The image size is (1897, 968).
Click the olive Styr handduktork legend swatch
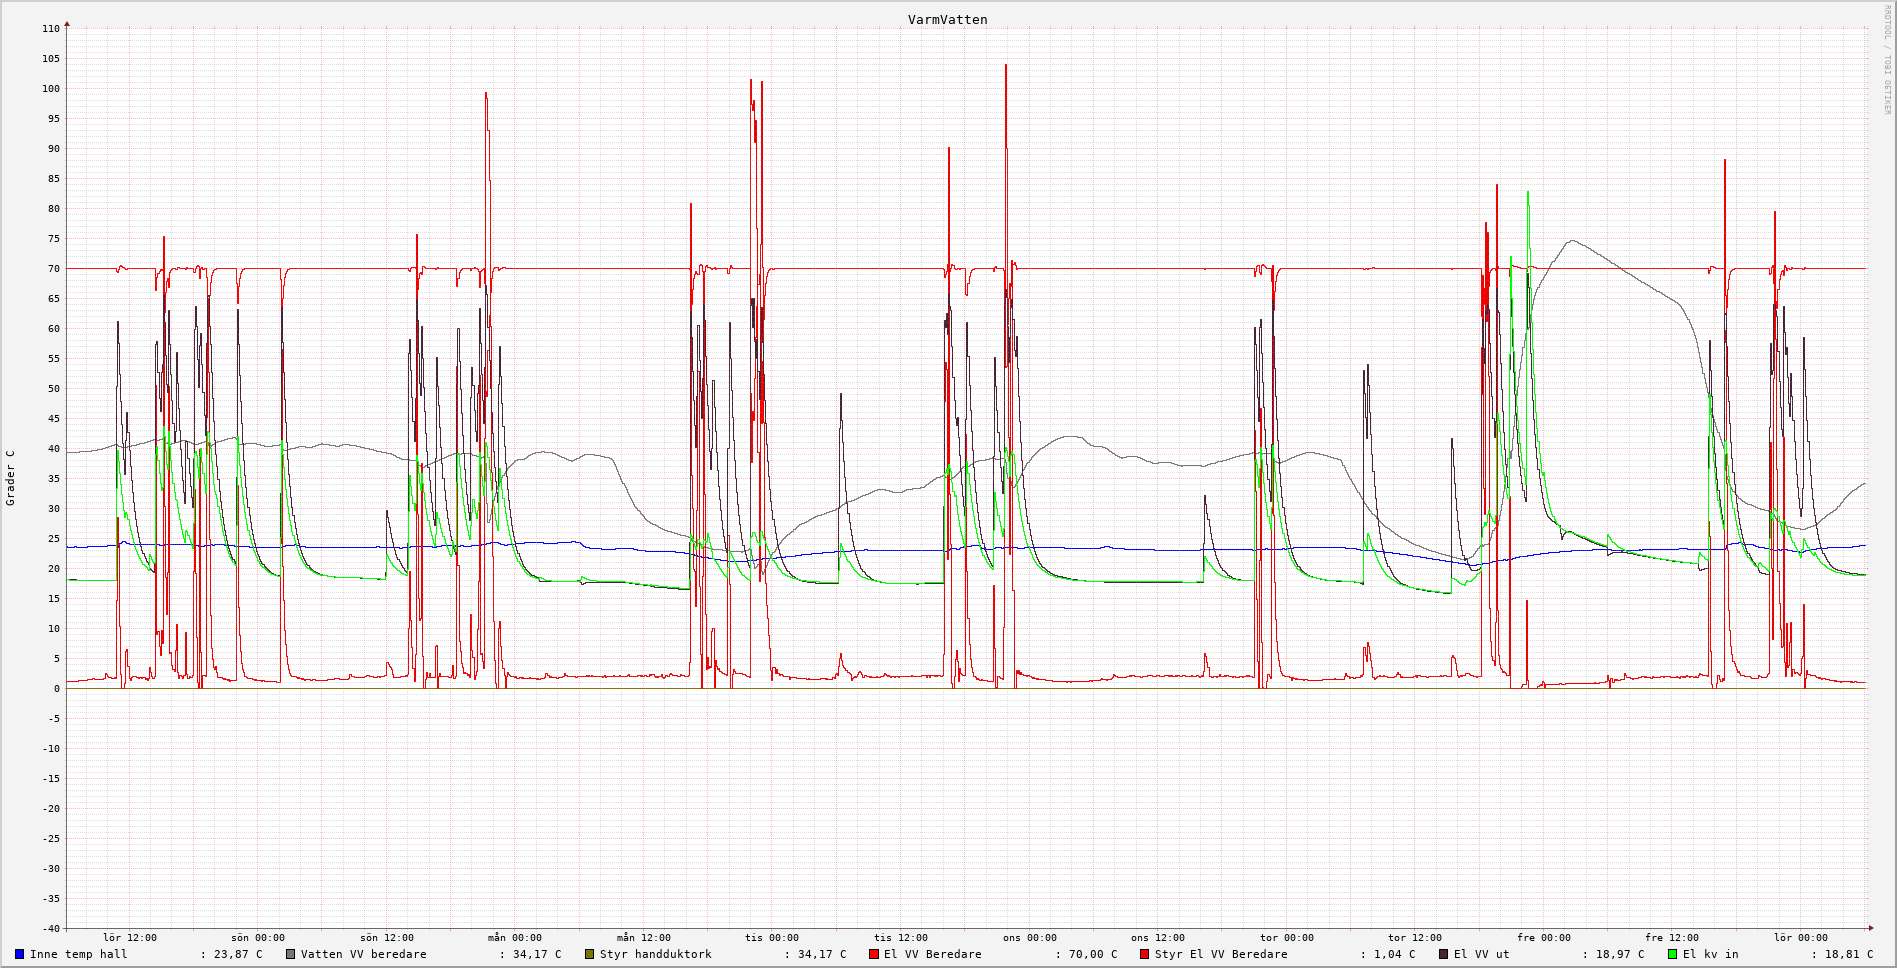(590, 954)
